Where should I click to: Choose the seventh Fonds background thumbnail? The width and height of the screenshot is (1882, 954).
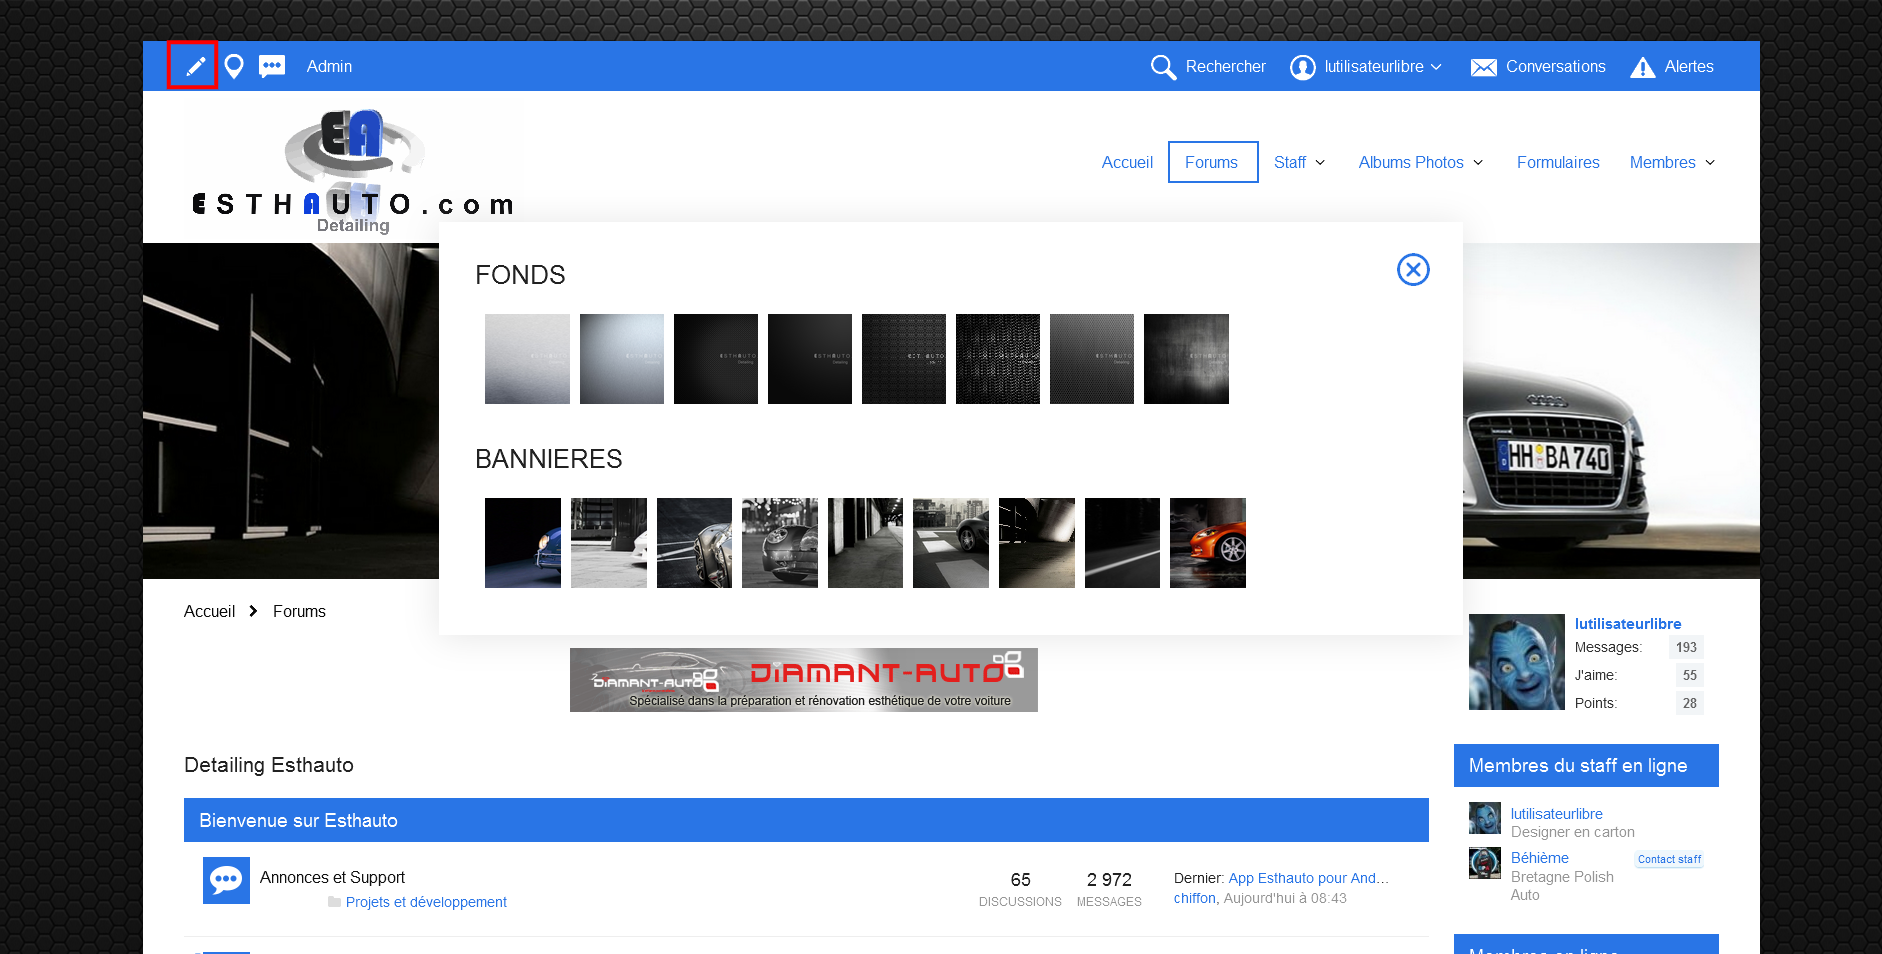click(x=1092, y=359)
